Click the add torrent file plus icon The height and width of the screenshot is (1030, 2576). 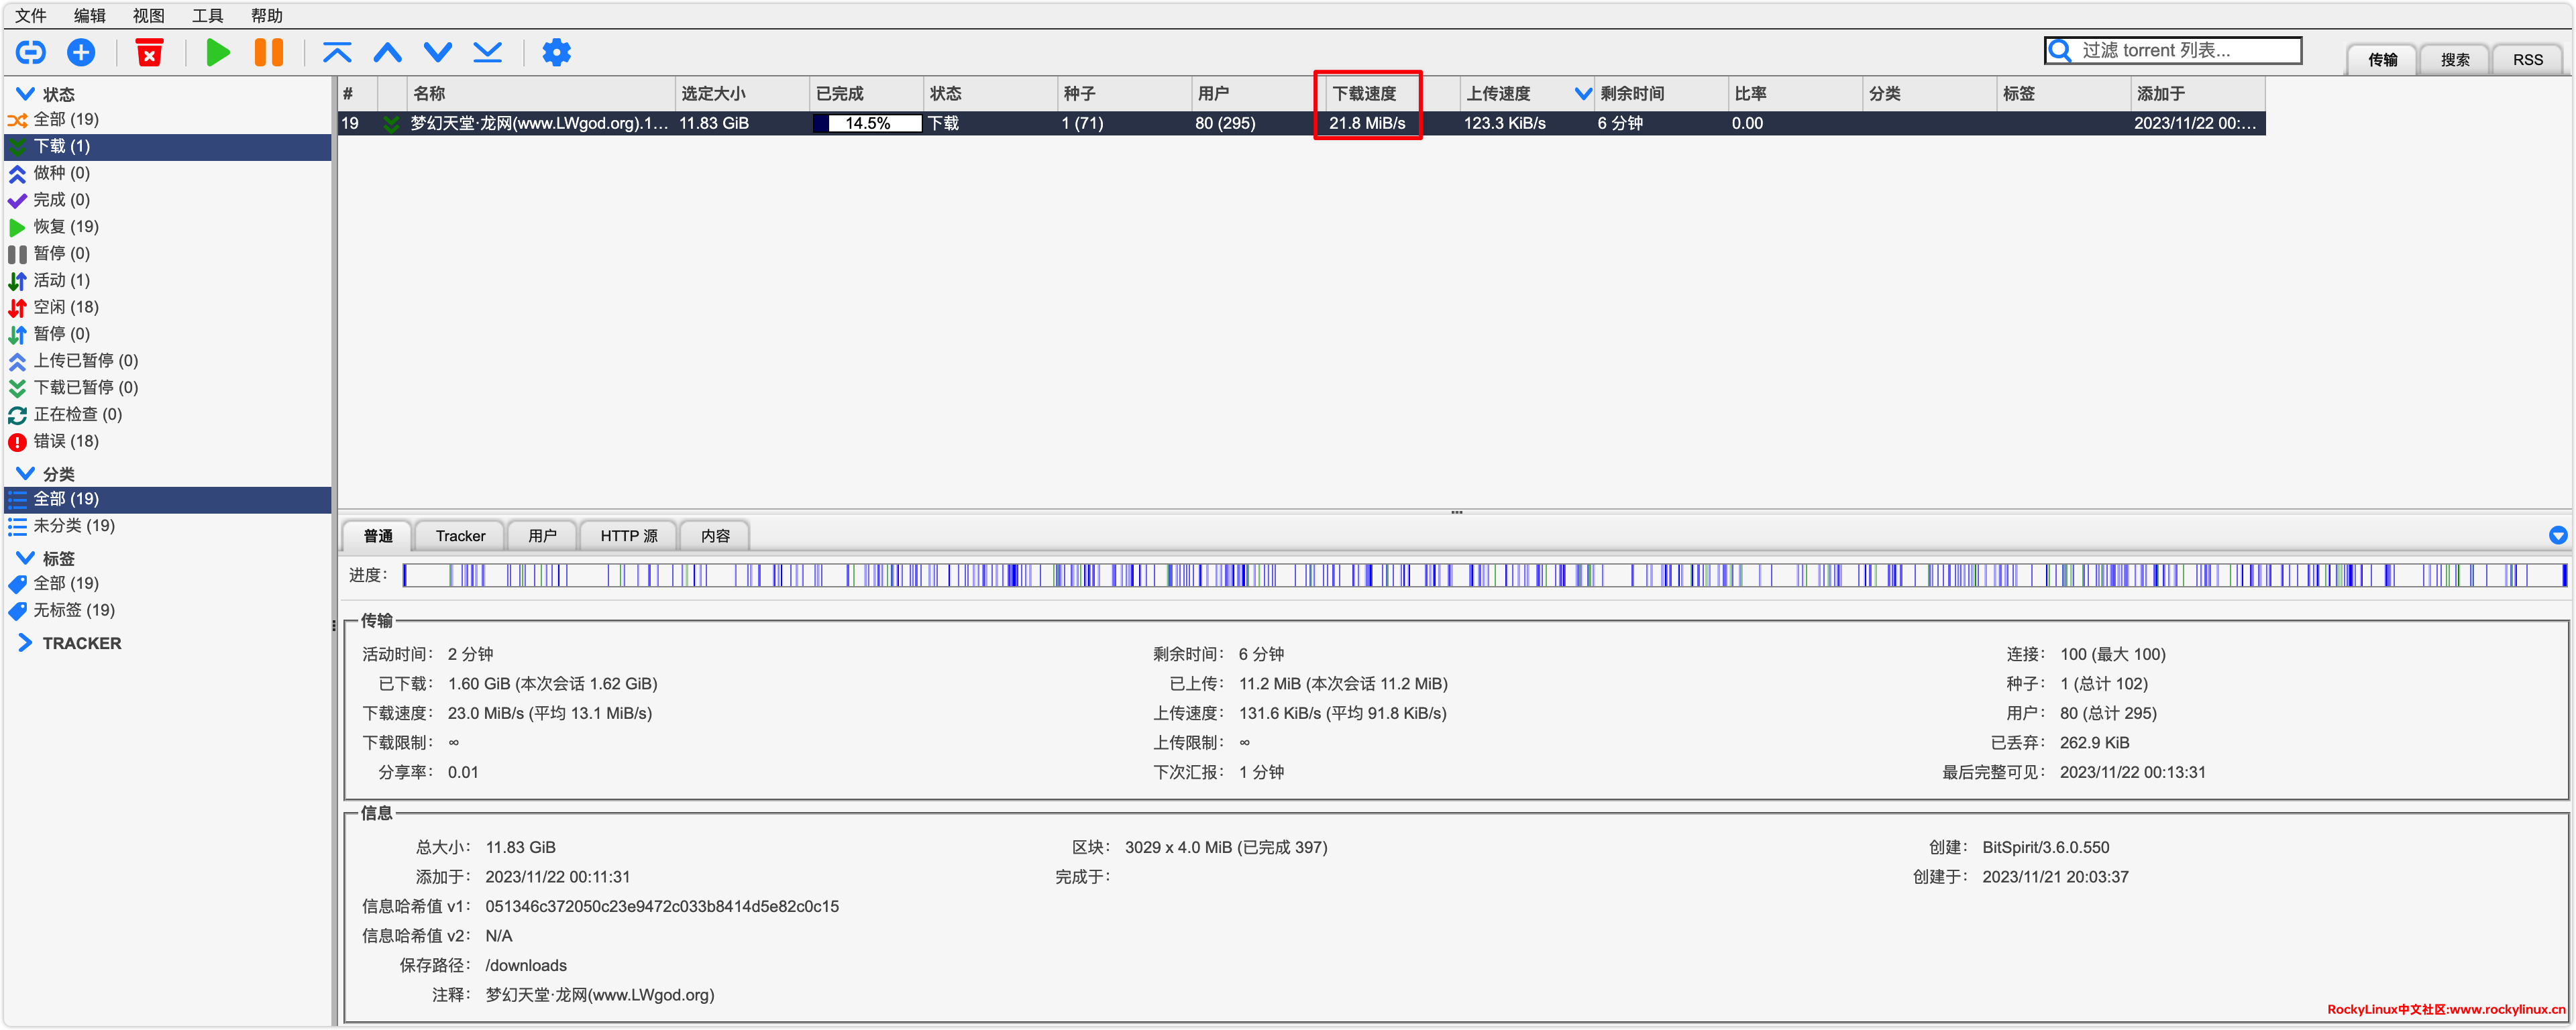click(x=81, y=52)
